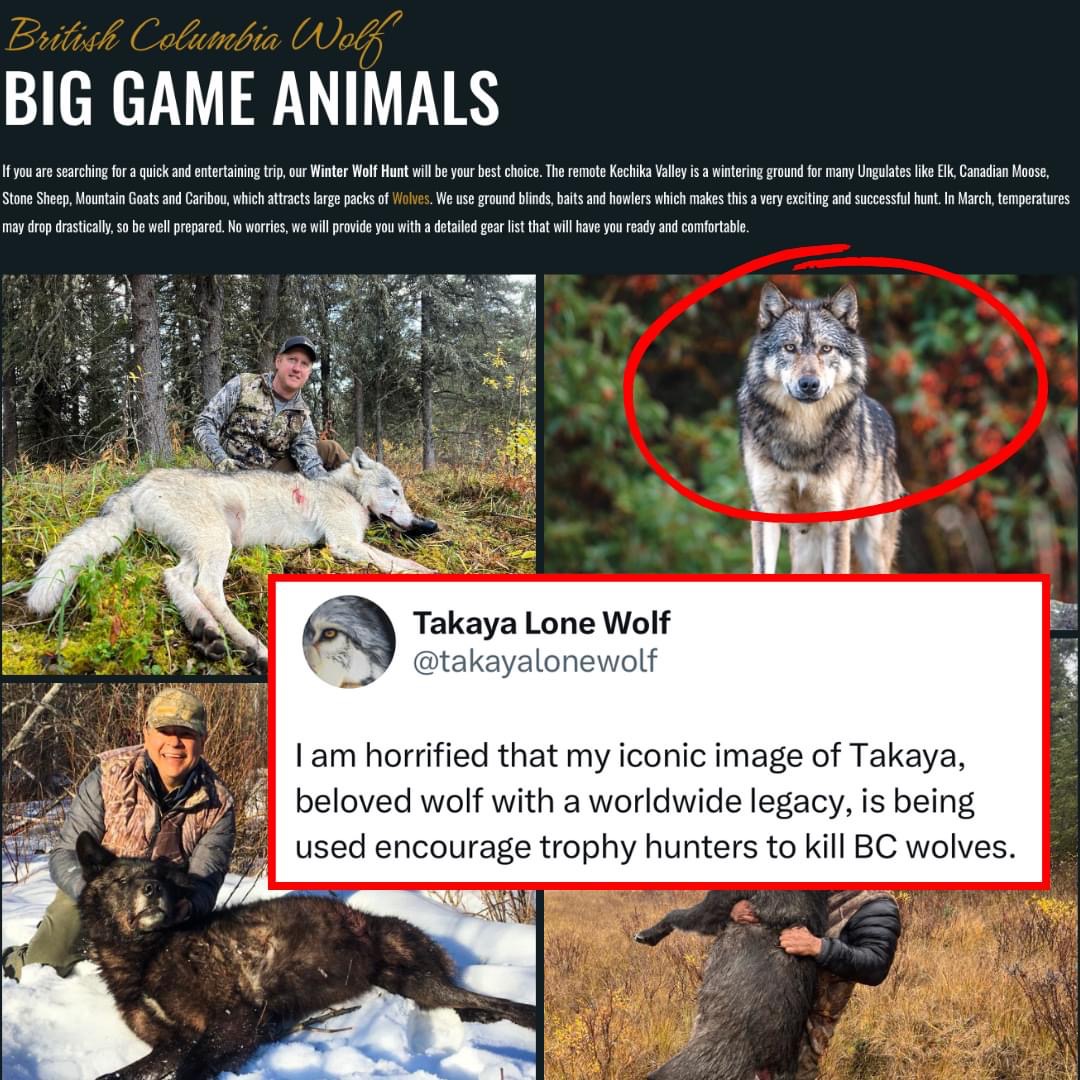Viewport: 1080px width, 1080px height.
Task: Click the black cap of kneeling hunter
Action: point(299,346)
